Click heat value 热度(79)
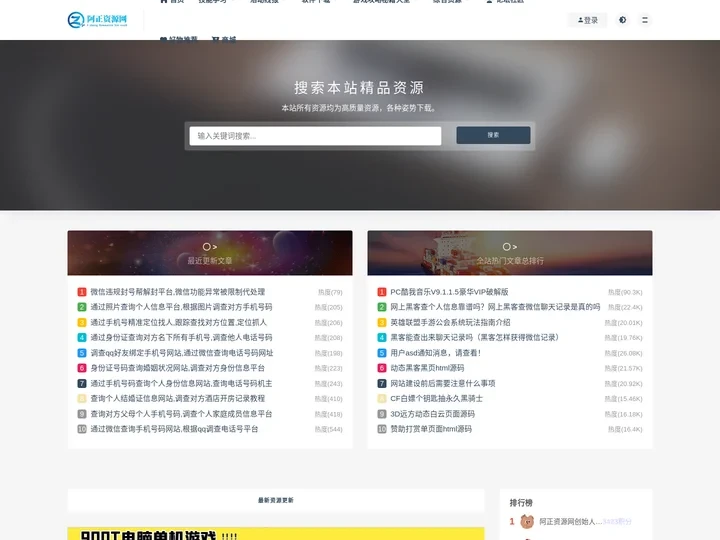The image size is (720, 540). click(330, 292)
